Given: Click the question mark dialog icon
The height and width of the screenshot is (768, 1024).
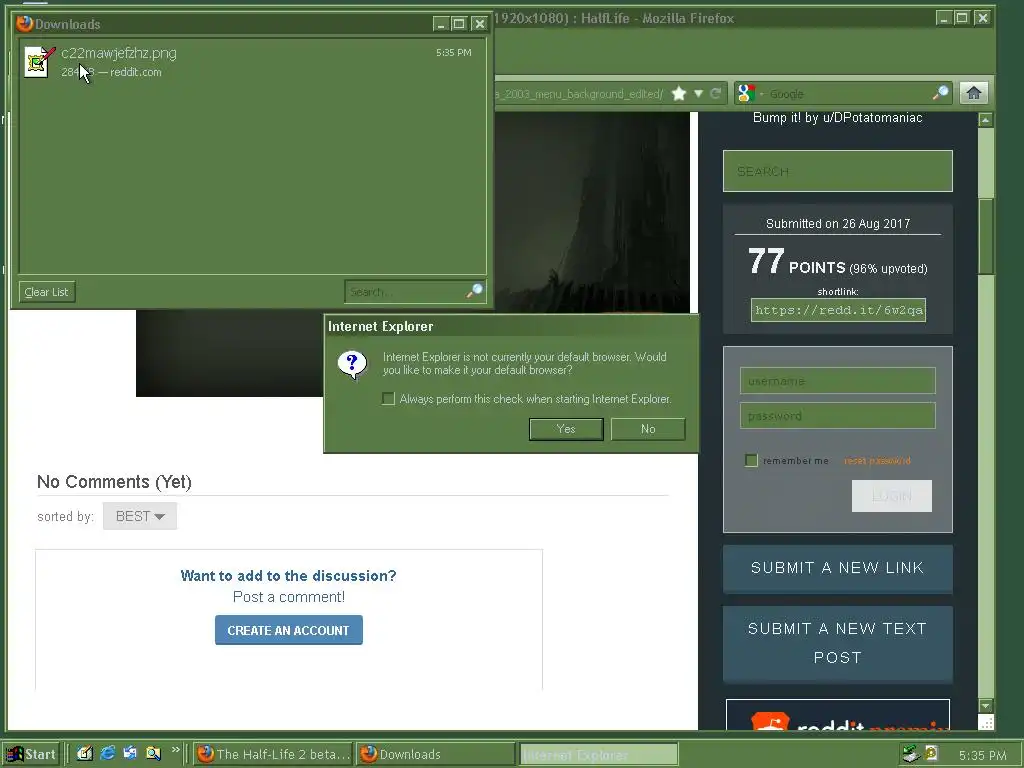Looking at the screenshot, I should pyautogui.click(x=353, y=364).
